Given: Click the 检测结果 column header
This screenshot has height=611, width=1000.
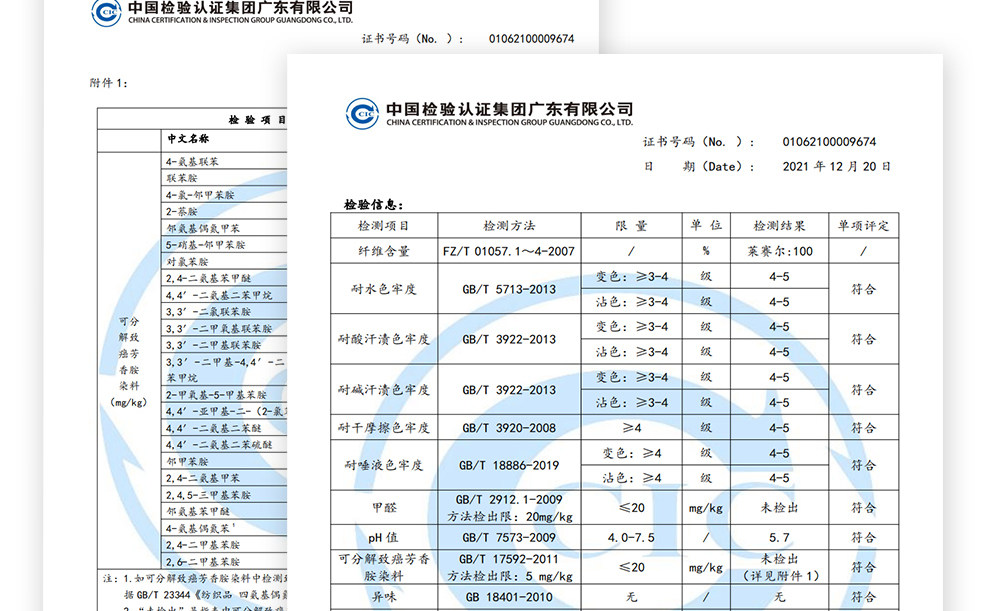Looking at the screenshot, I should (x=779, y=226).
